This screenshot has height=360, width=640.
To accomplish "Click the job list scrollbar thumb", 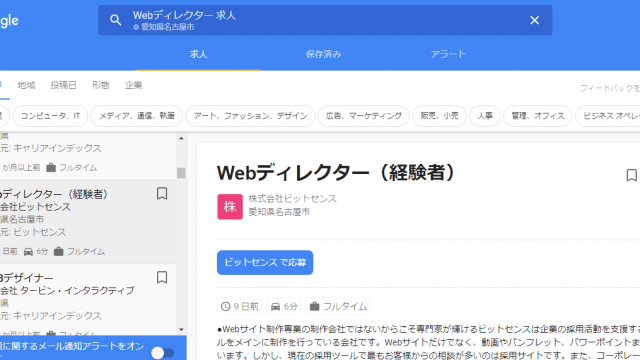I will [181, 173].
